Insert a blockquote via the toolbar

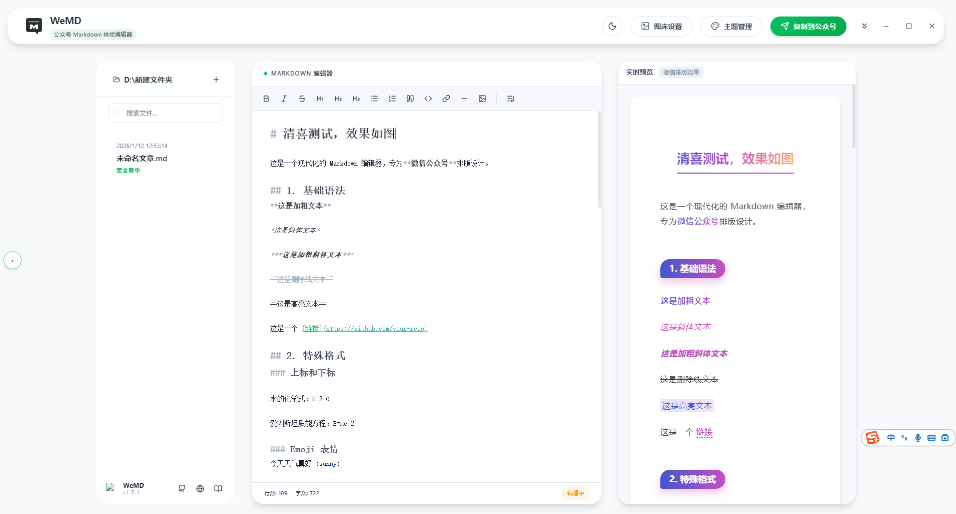(x=410, y=98)
